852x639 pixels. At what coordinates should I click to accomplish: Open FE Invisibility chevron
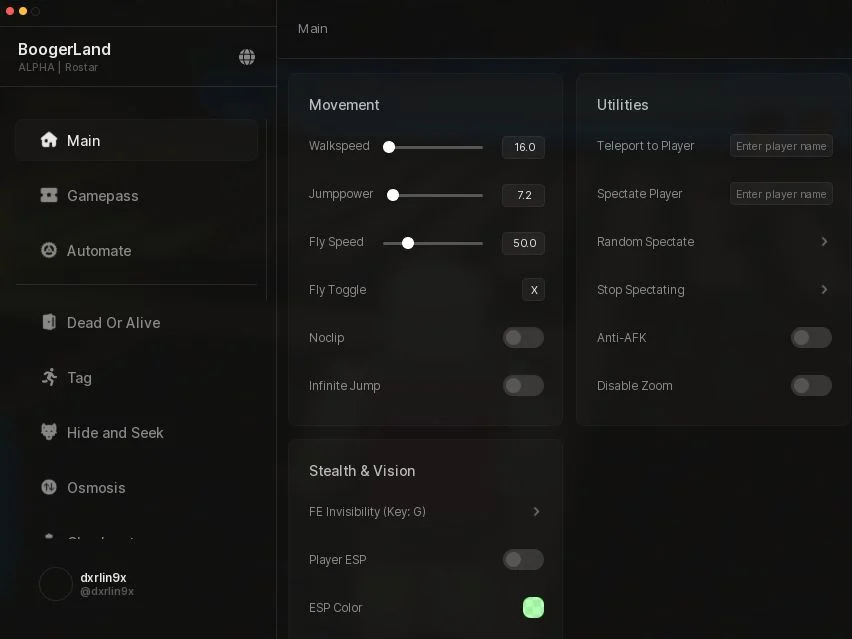(536, 511)
